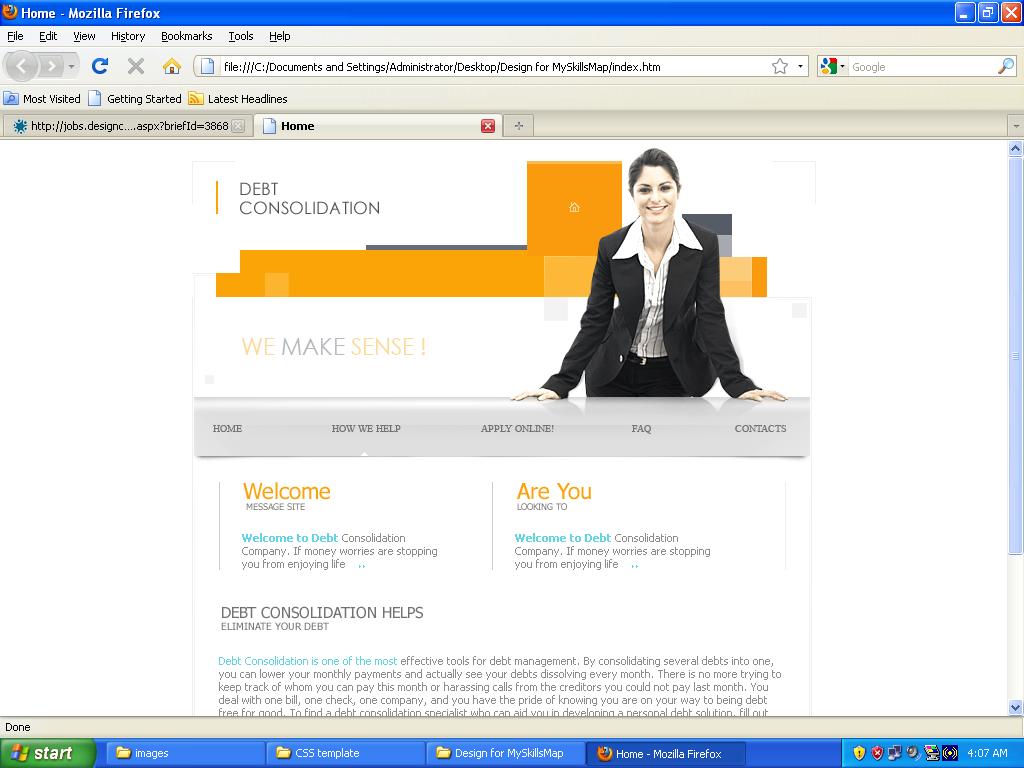Click the Are You heading
The image size is (1024, 768).
554,491
